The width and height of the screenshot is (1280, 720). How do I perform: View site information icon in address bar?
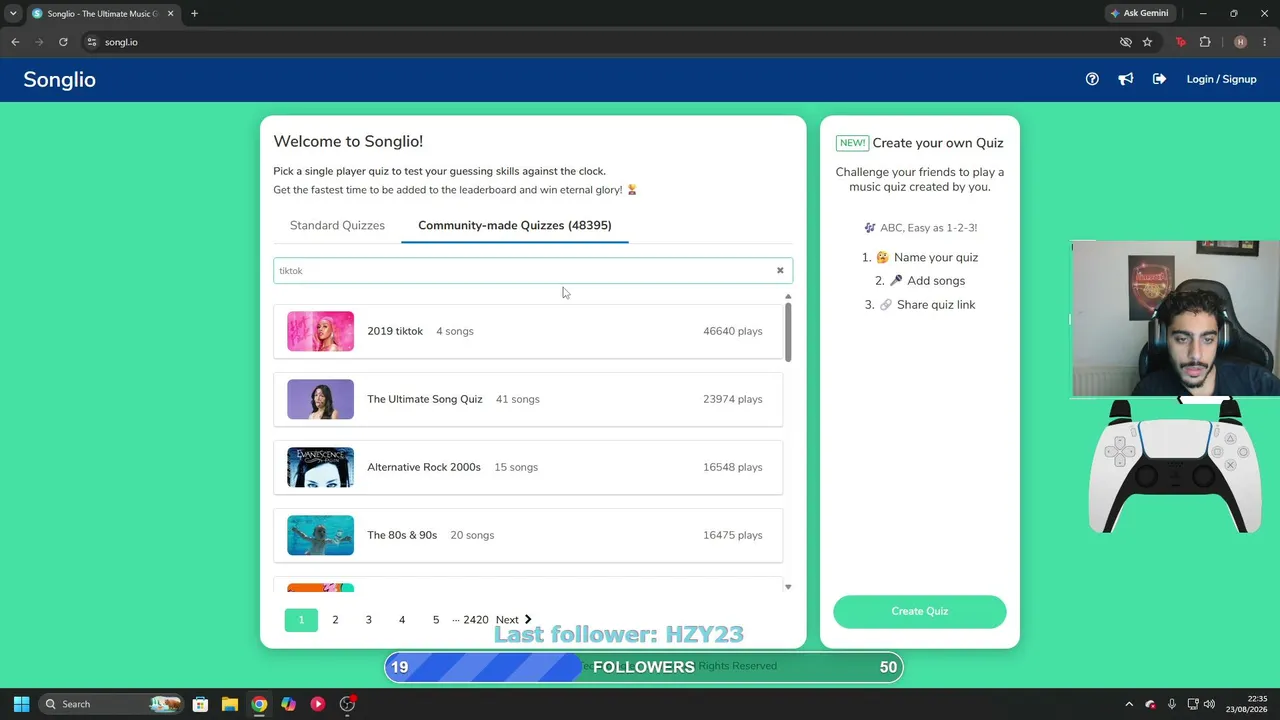coord(92,42)
